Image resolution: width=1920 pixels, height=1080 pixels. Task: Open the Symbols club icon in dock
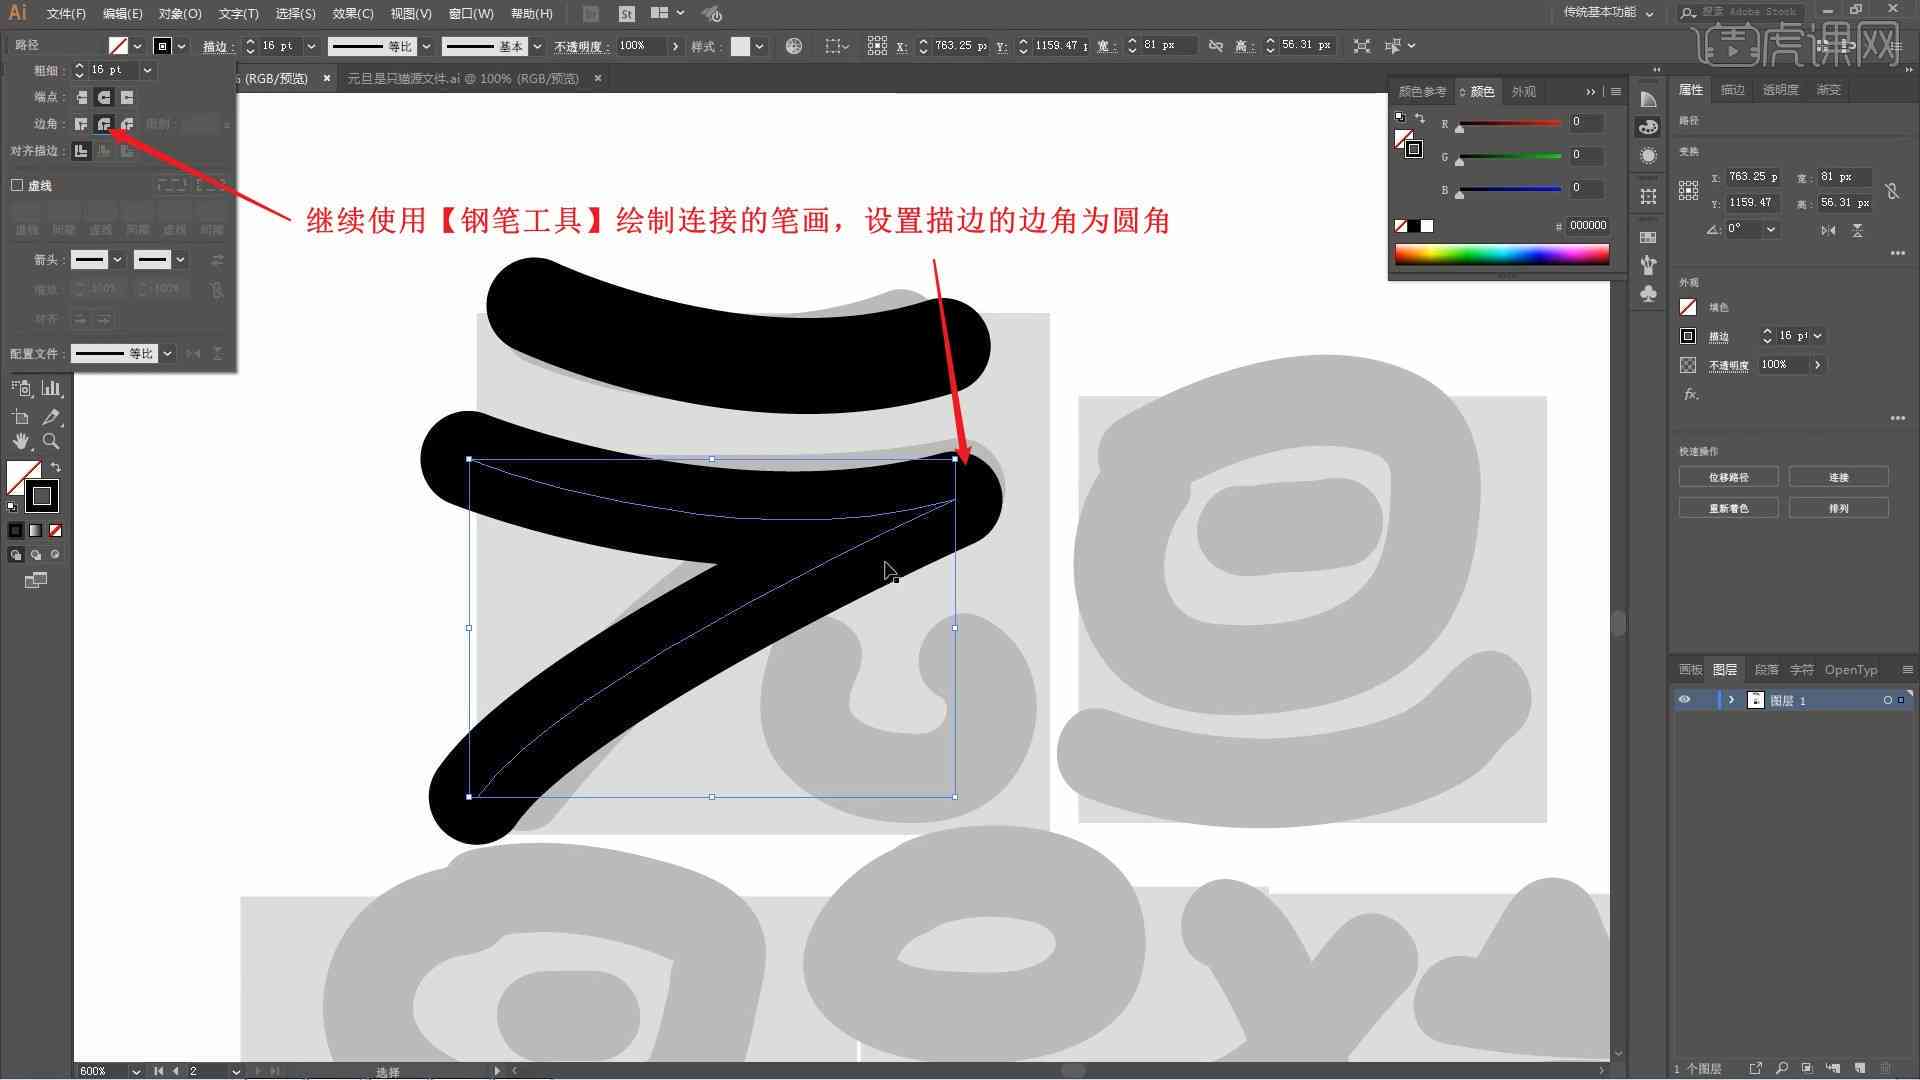point(1649,293)
